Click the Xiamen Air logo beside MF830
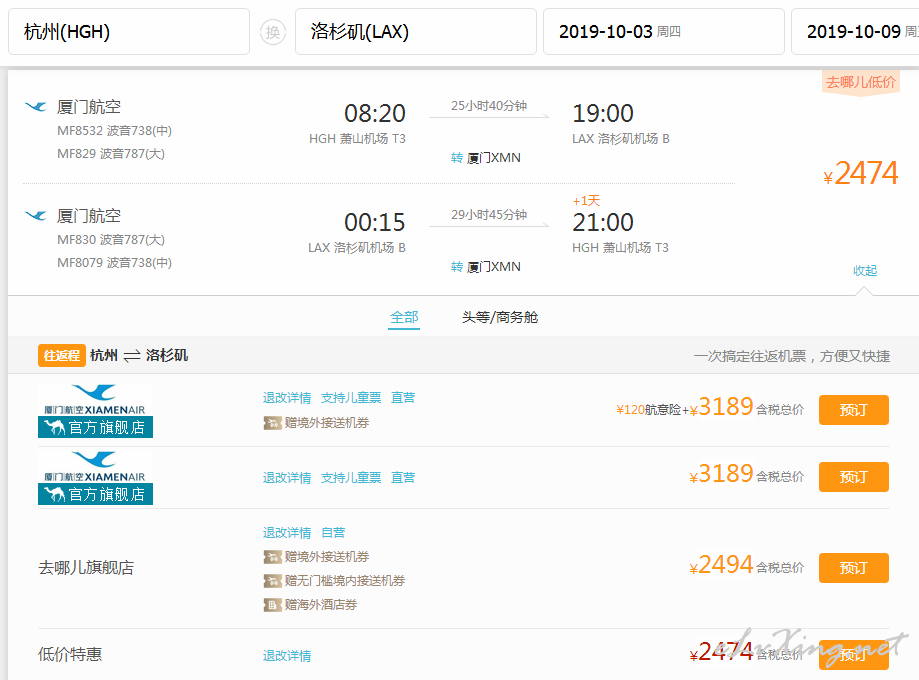 point(35,216)
